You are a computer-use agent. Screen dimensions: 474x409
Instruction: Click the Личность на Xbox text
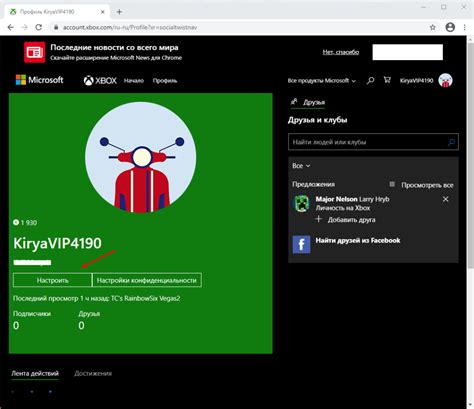(x=343, y=208)
